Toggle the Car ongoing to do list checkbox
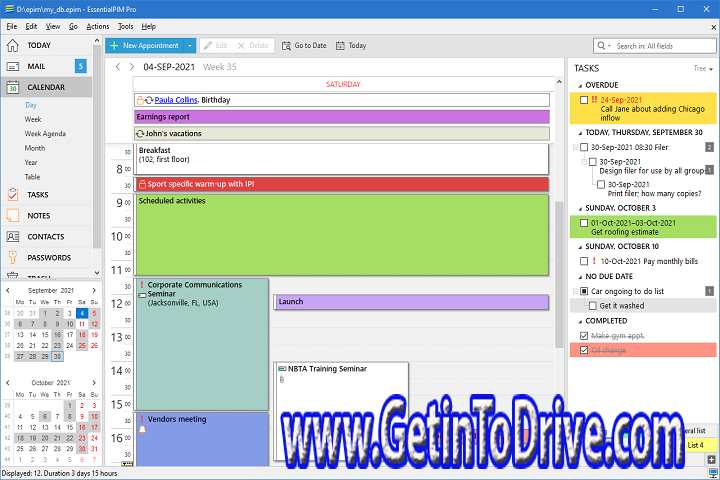Viewport: 720px width, 480px height. [584, 291]
